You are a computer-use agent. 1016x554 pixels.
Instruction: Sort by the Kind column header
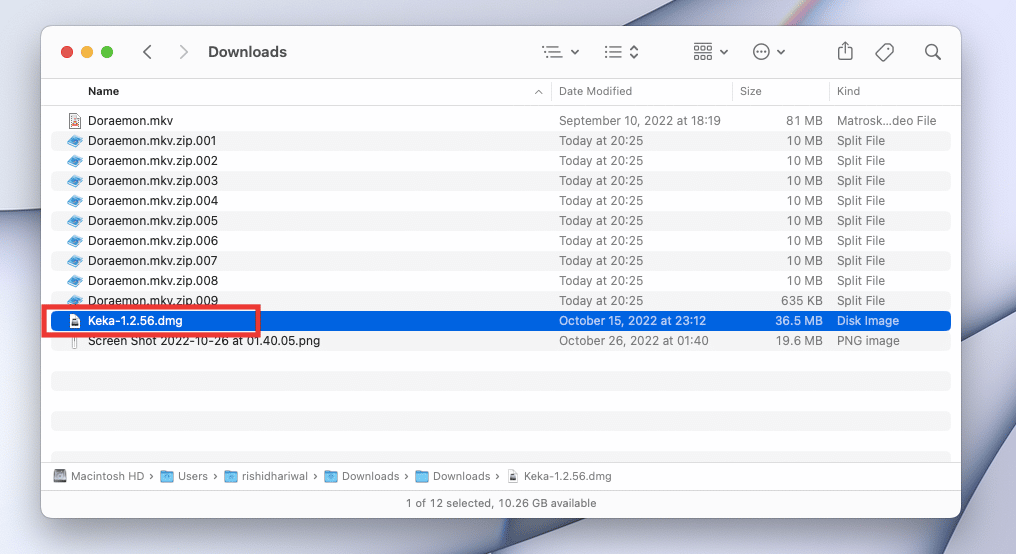coord(848,91)
